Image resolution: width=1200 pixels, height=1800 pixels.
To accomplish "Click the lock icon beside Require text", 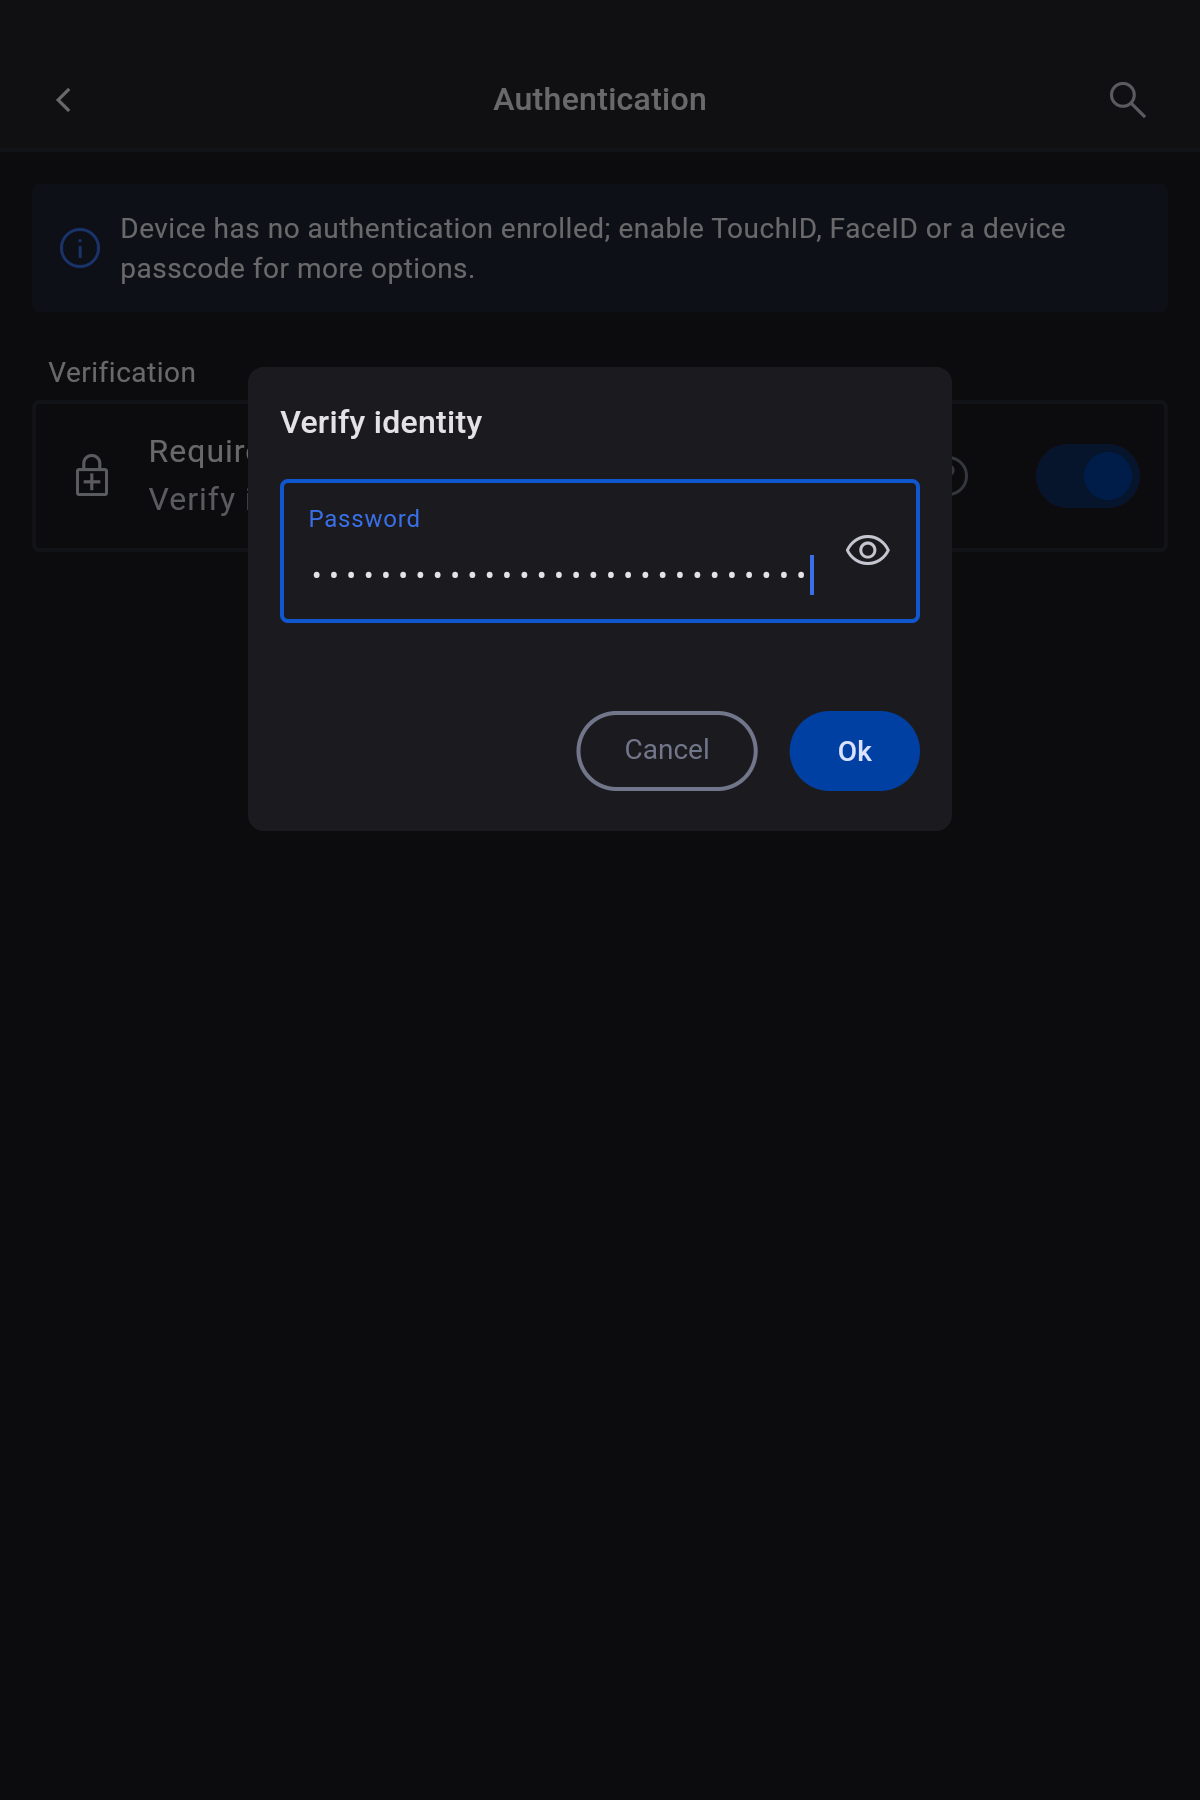I will tap(92, 475).
